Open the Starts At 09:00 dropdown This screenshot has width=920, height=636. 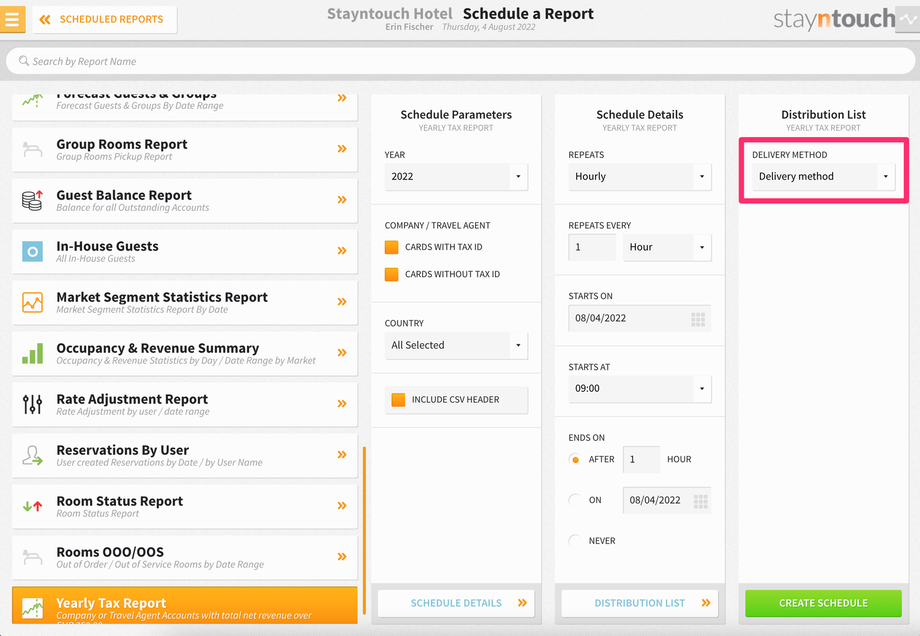pos(640,388)
